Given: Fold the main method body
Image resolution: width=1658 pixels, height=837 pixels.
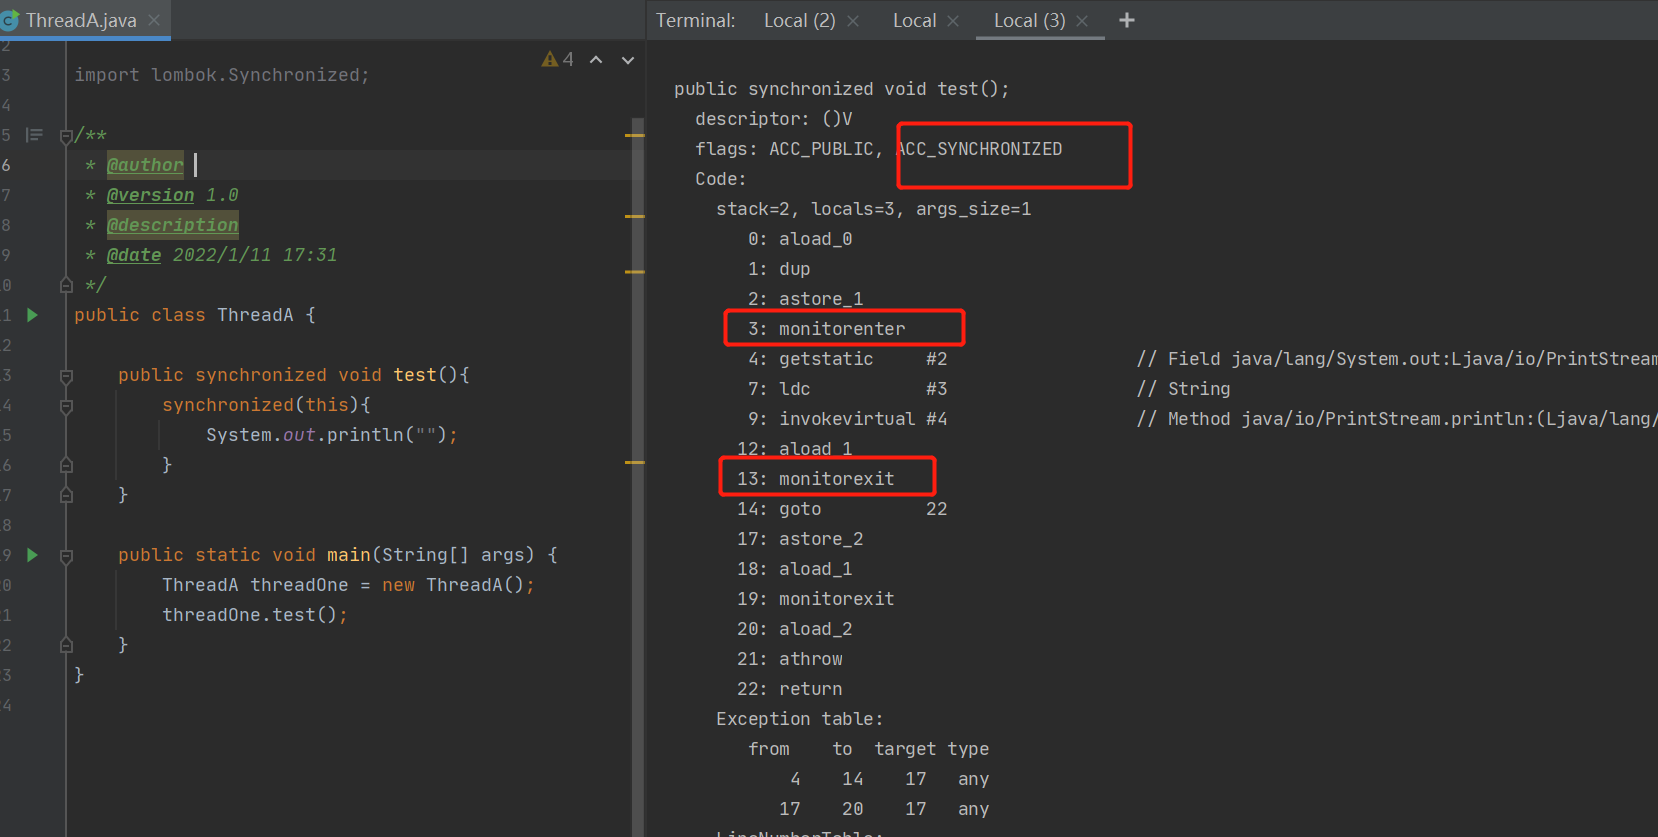Looking at the screenshot, I should point(66,555).
